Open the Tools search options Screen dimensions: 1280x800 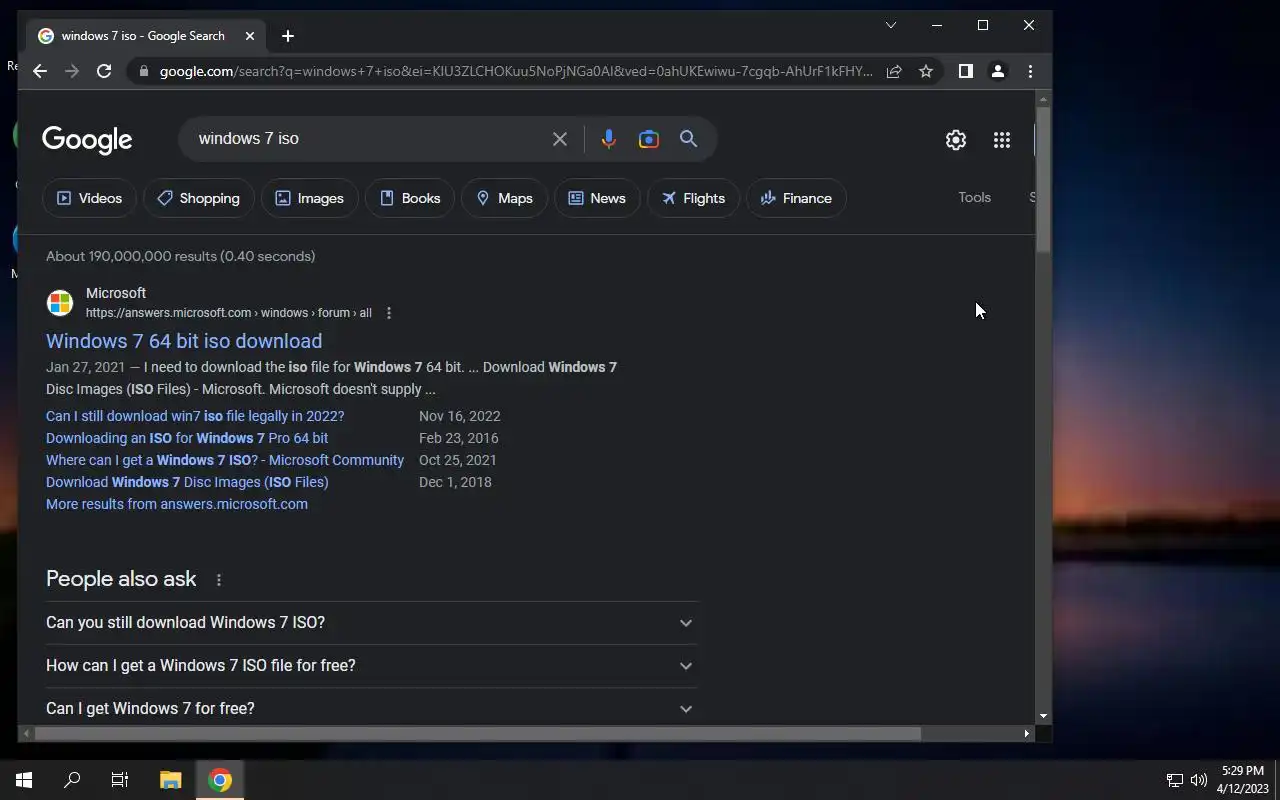(x=974, y=197)
